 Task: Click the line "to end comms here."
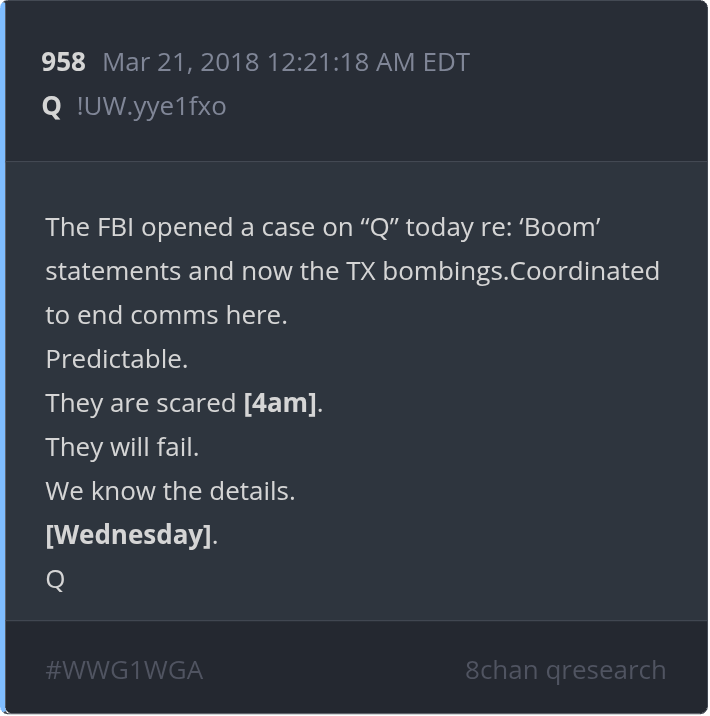(x=166, y=315)
